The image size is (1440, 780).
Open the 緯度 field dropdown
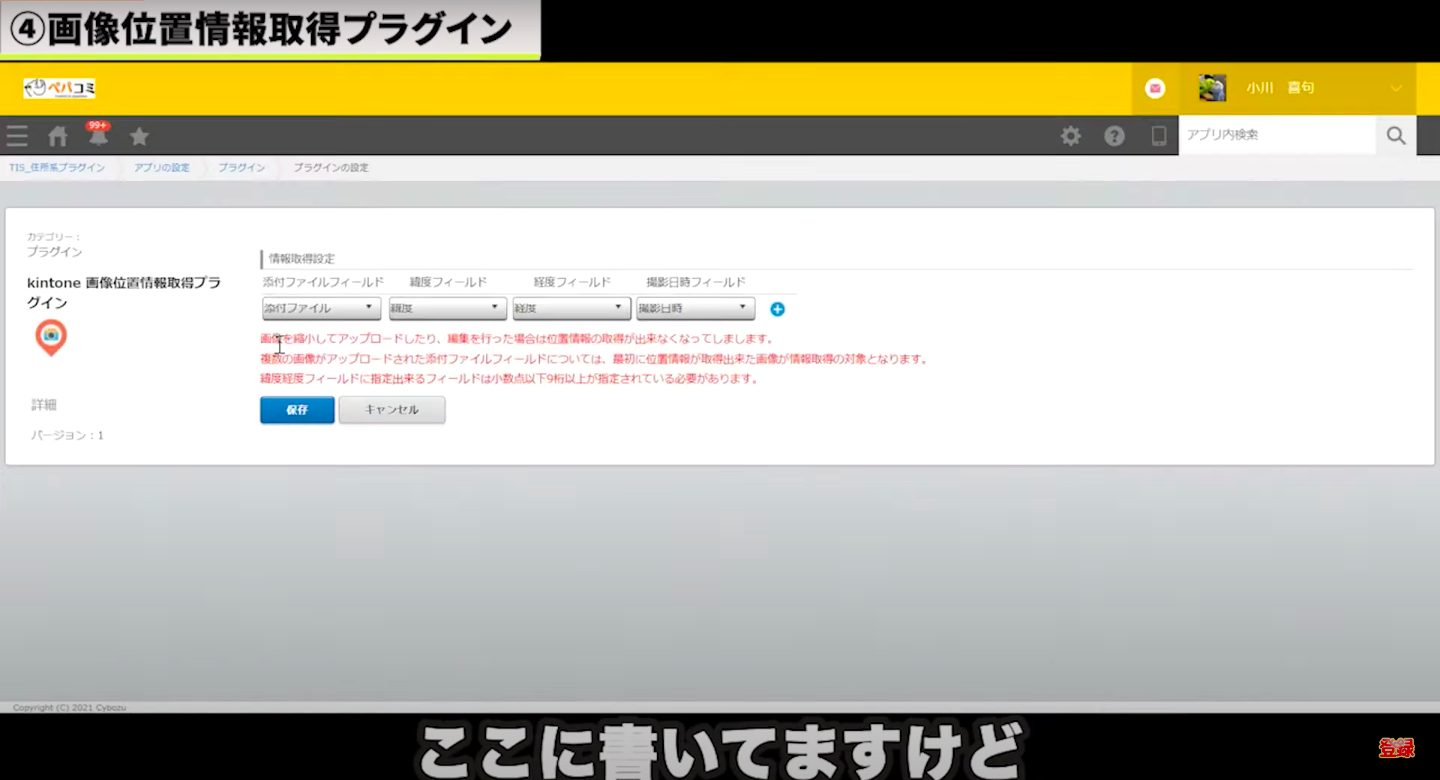point(446,308)
